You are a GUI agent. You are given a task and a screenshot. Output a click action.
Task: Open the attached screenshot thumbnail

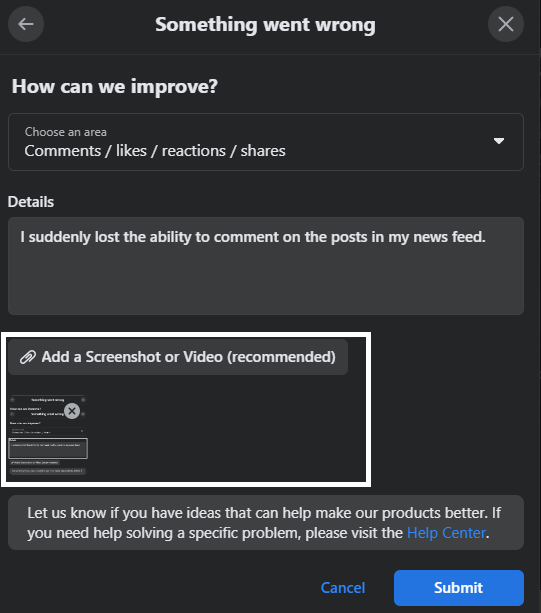pos(48,435)
